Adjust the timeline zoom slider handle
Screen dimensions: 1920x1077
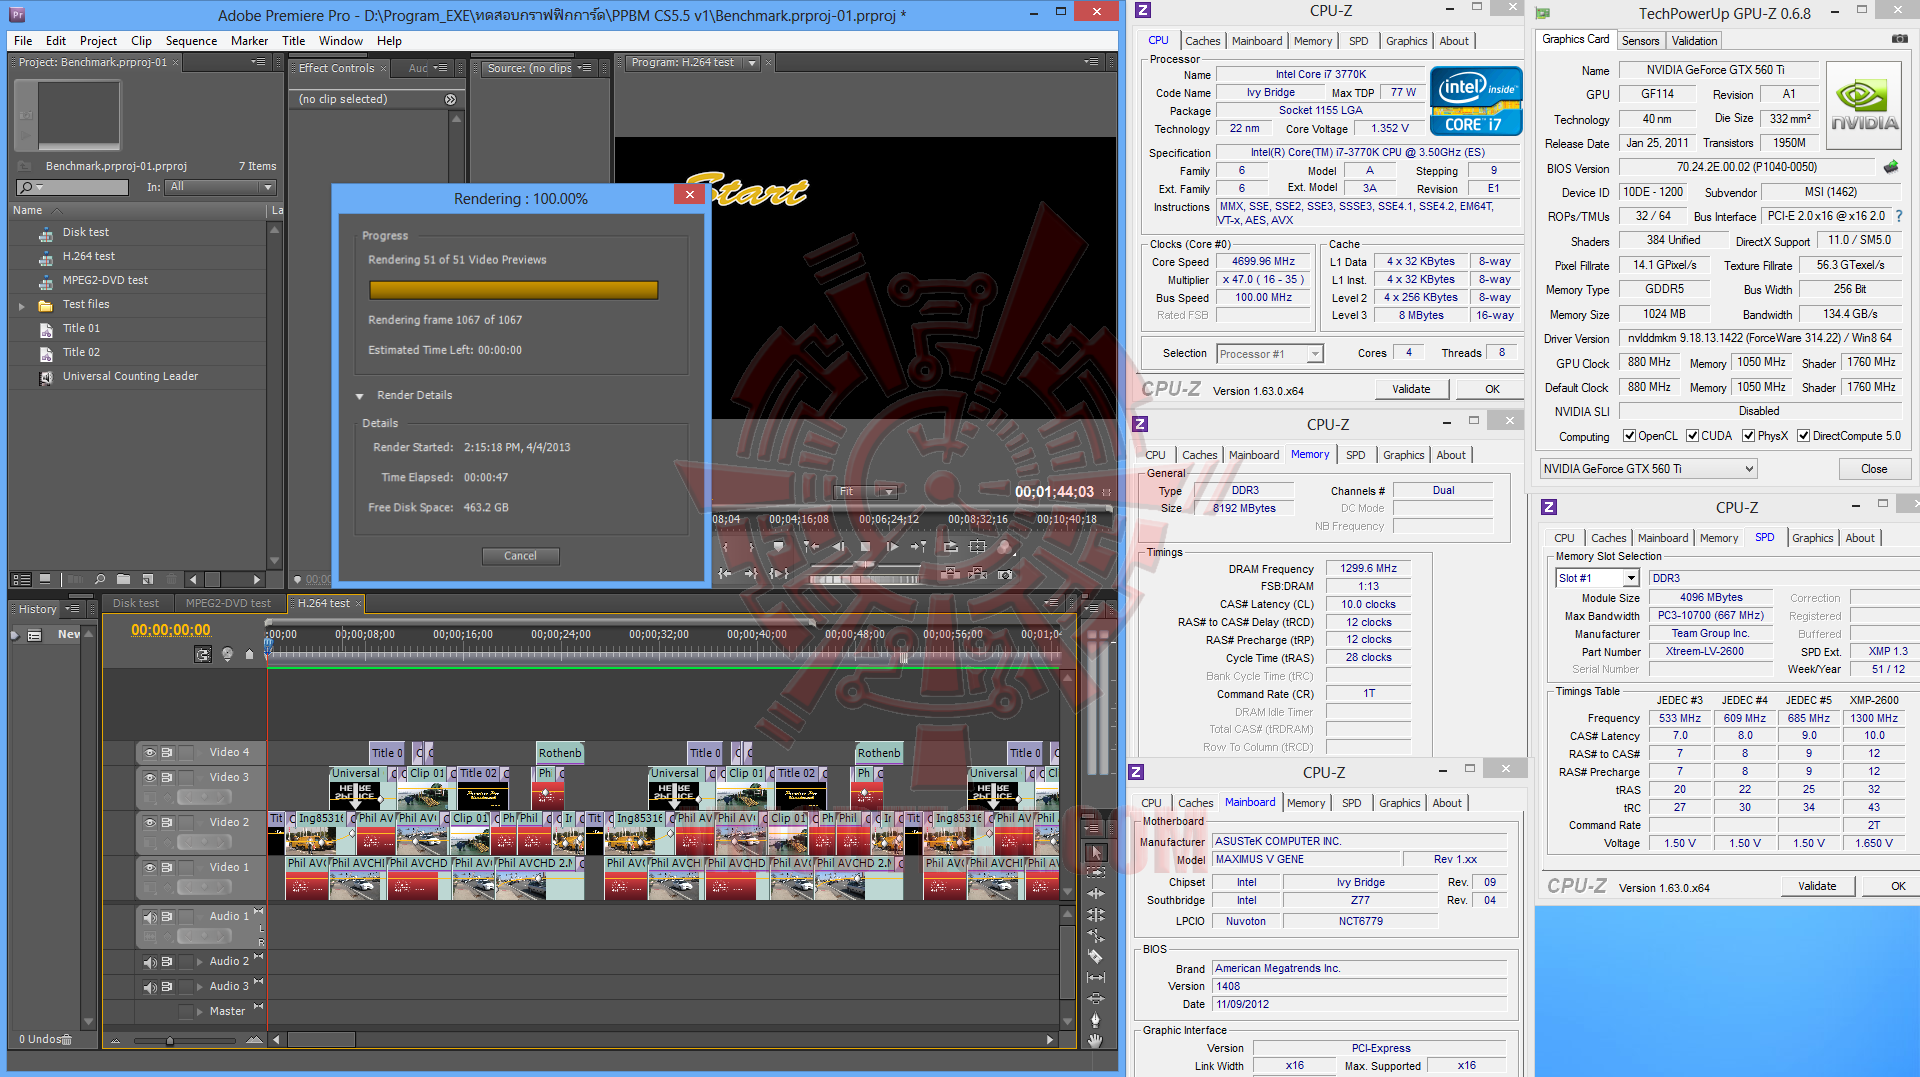170,1040
